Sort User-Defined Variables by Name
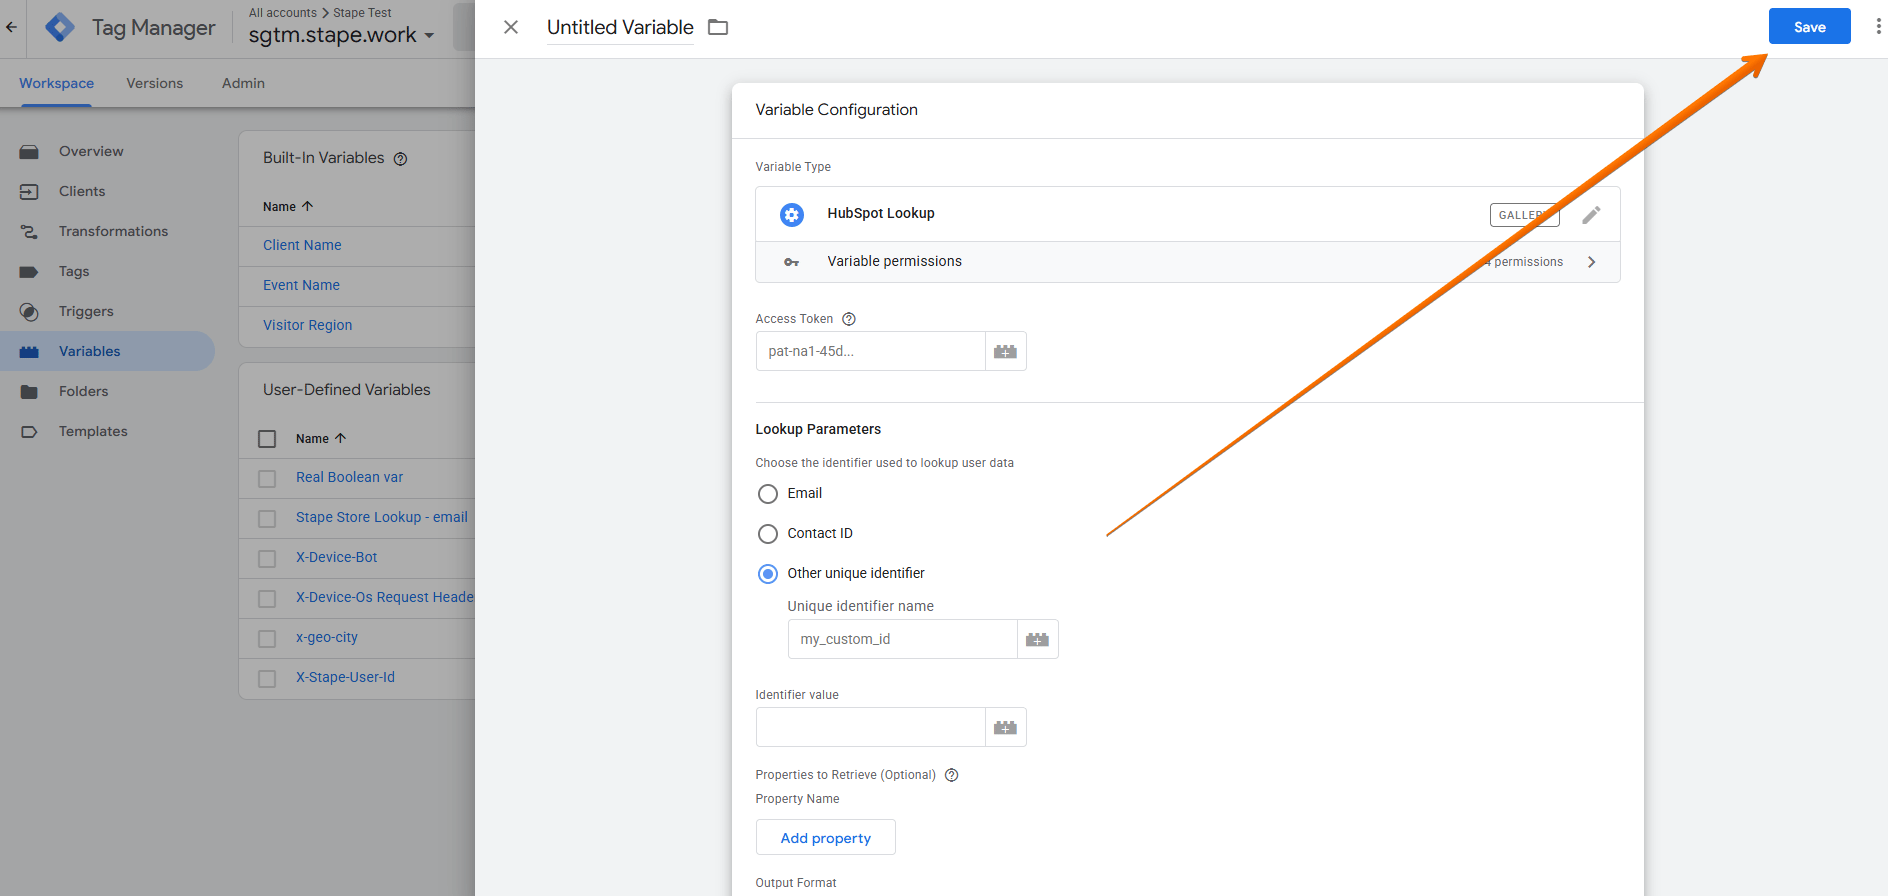 tap(321, 439)
